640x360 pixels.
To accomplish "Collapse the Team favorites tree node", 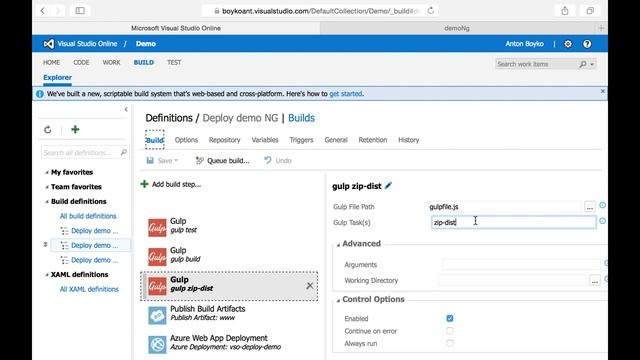I will 47,187.
